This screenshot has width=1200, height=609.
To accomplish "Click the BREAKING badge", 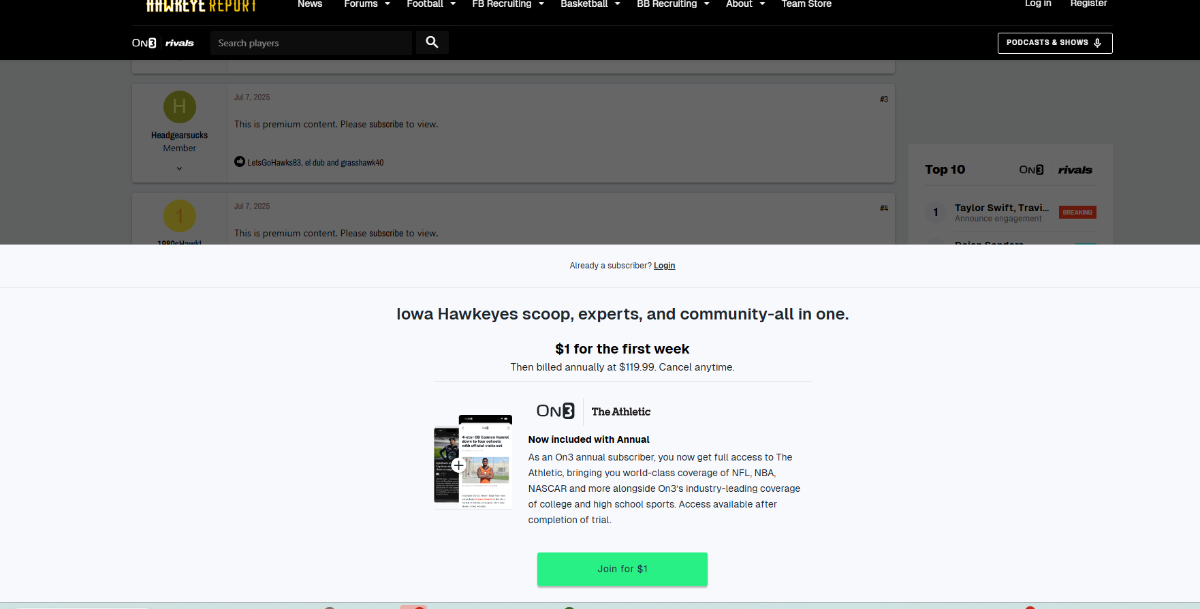I will point(1078,212).
